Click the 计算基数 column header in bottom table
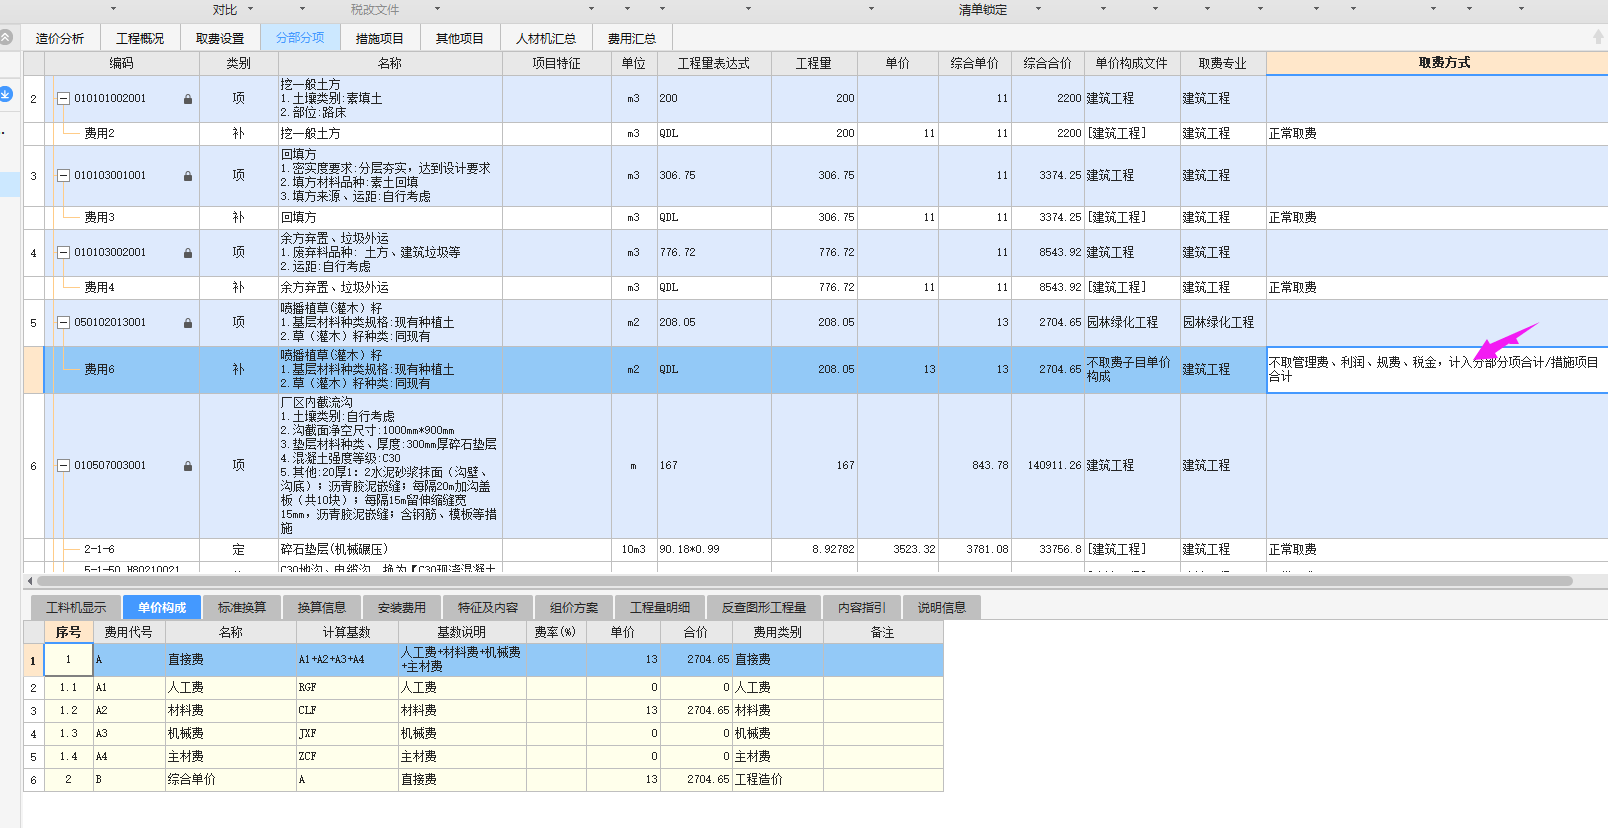Viewport: 1608px width, 828px height. (347, 632)
